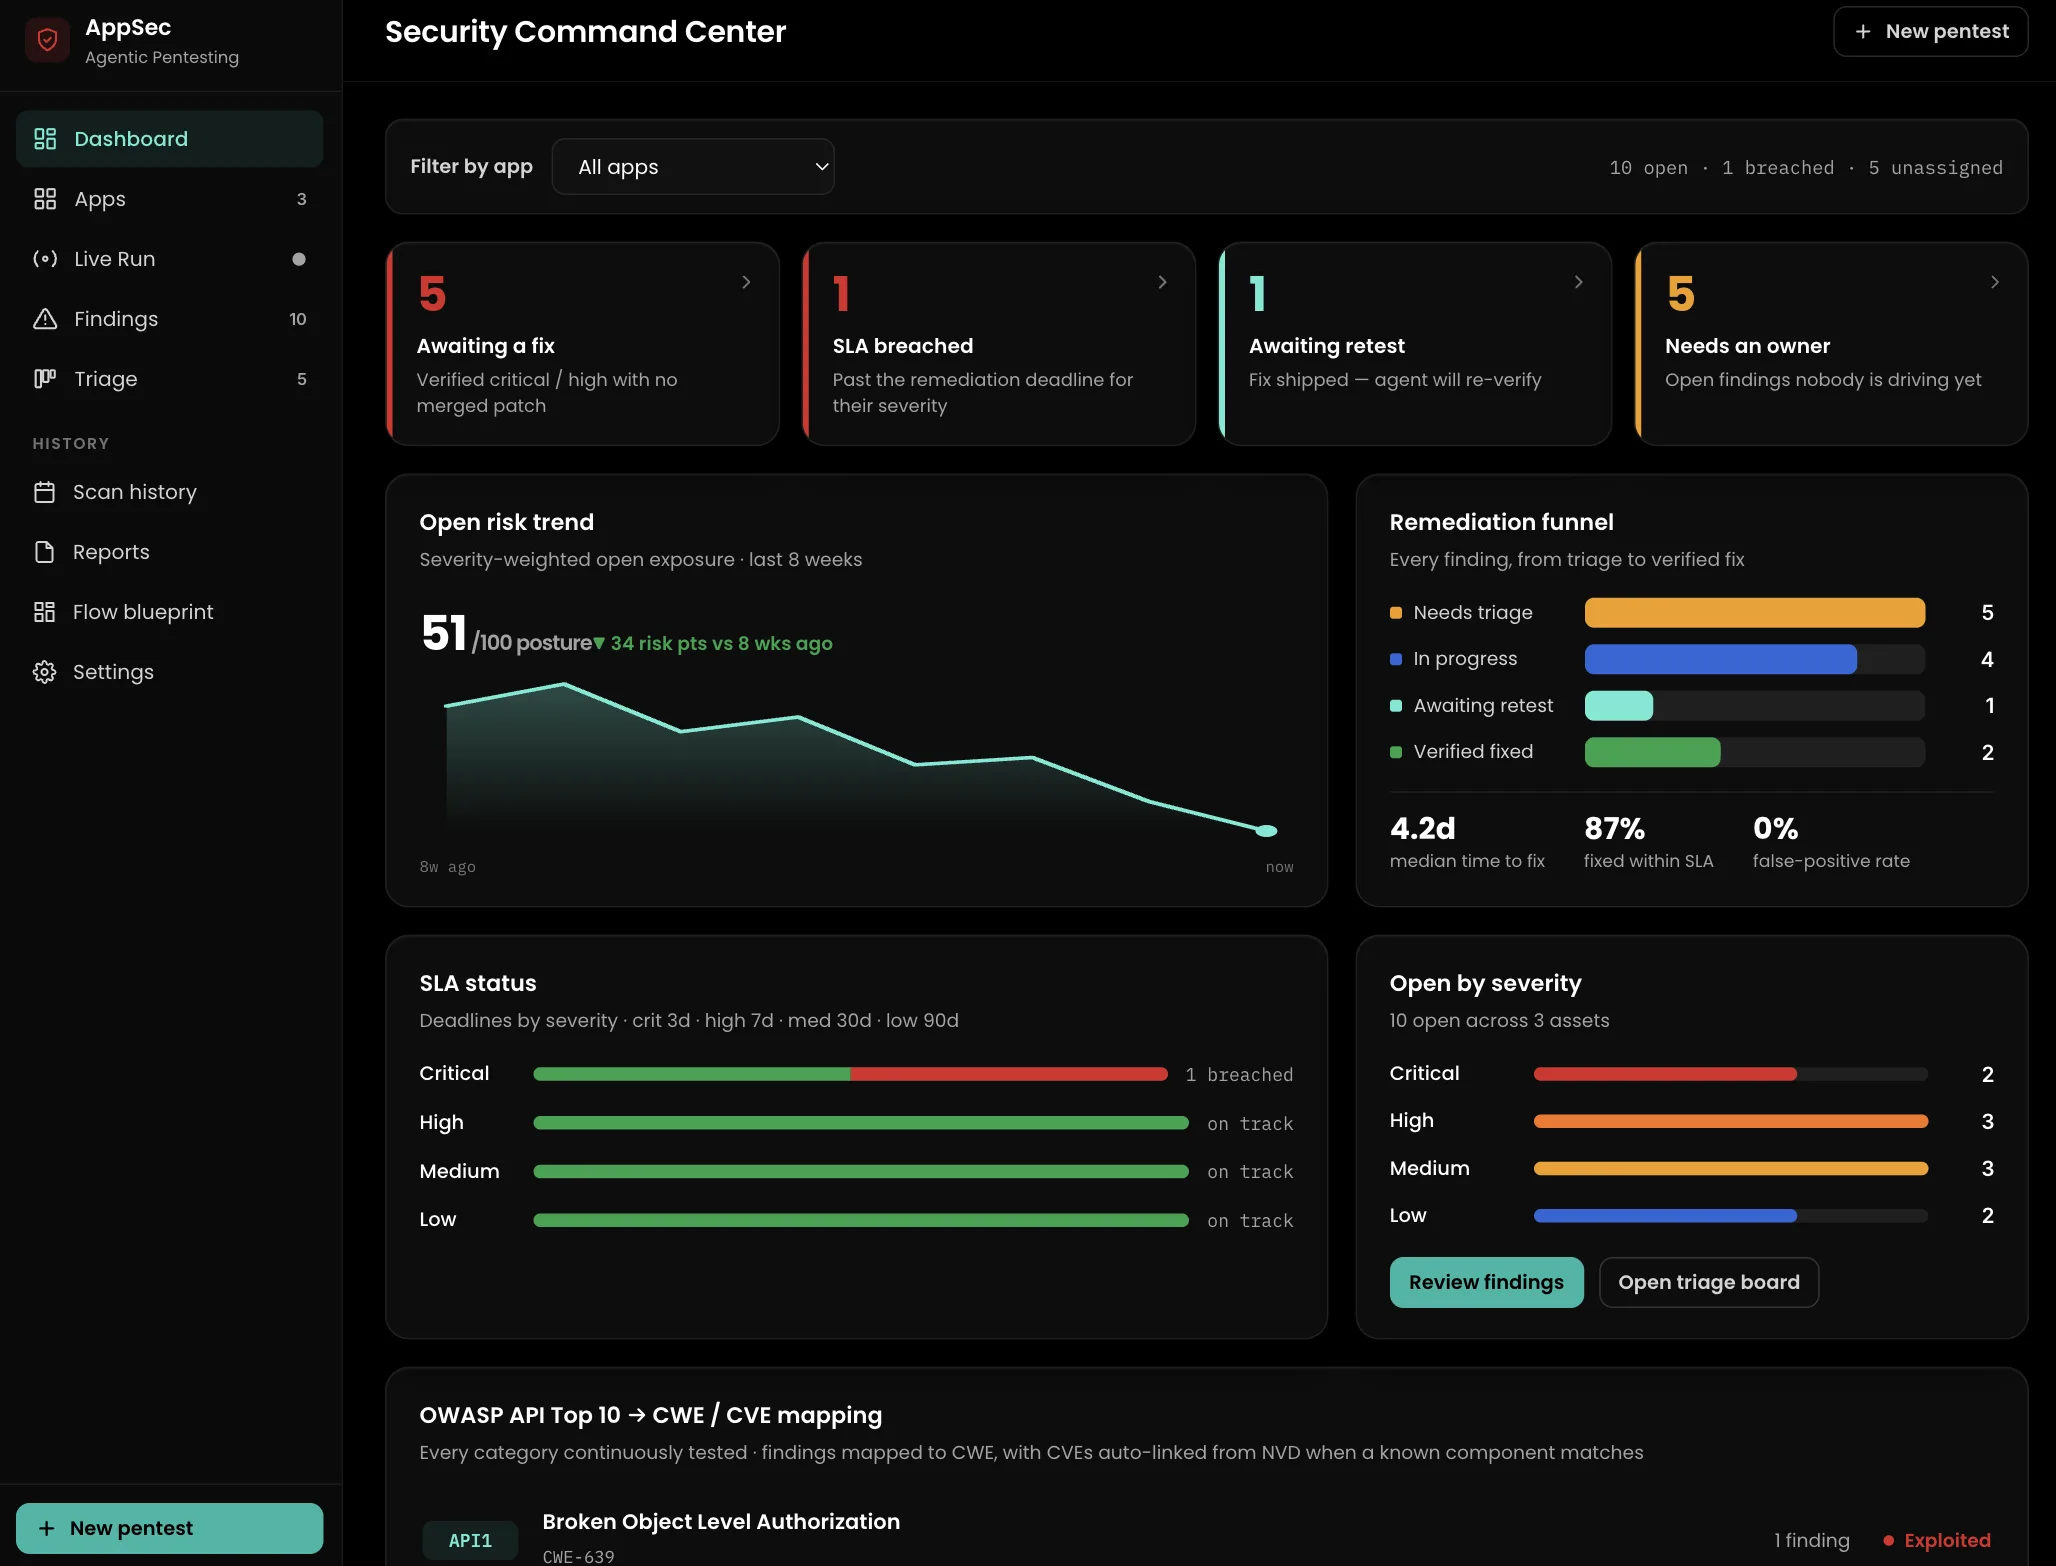Click the Dashboard grid icon in sidebar

click(x=45, y=139)
